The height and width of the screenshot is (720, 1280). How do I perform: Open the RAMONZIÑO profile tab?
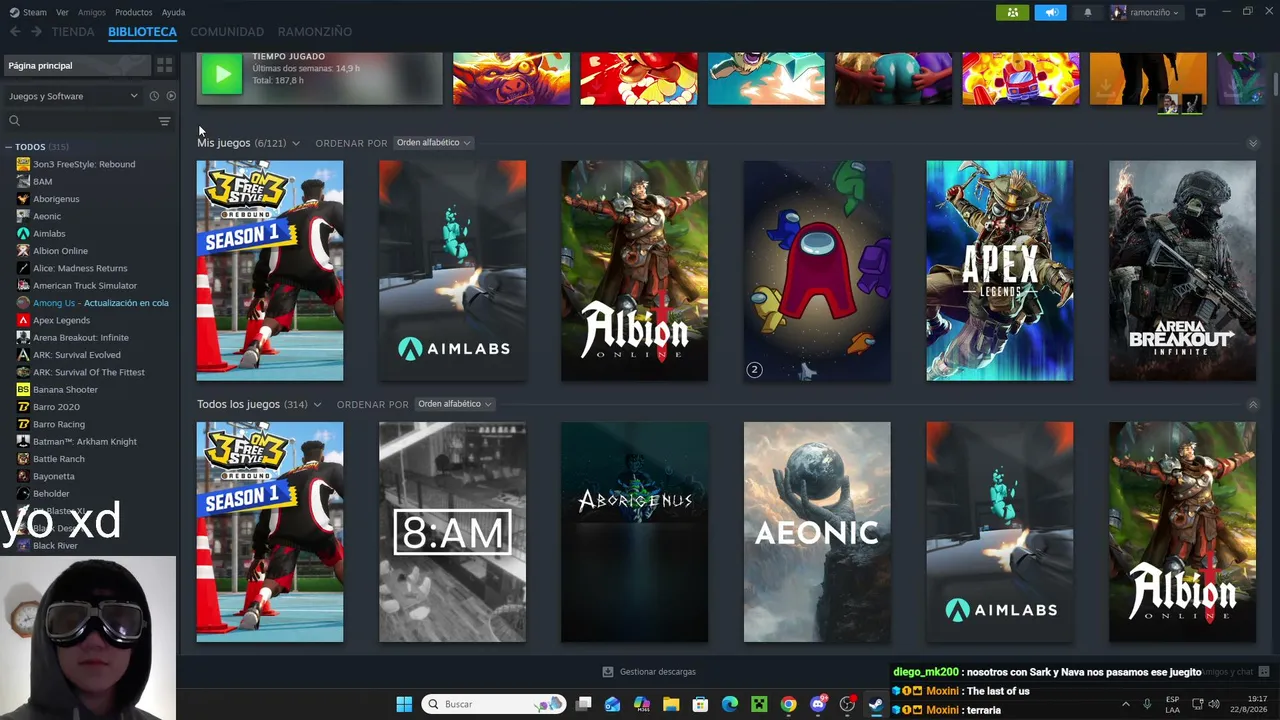315,32
